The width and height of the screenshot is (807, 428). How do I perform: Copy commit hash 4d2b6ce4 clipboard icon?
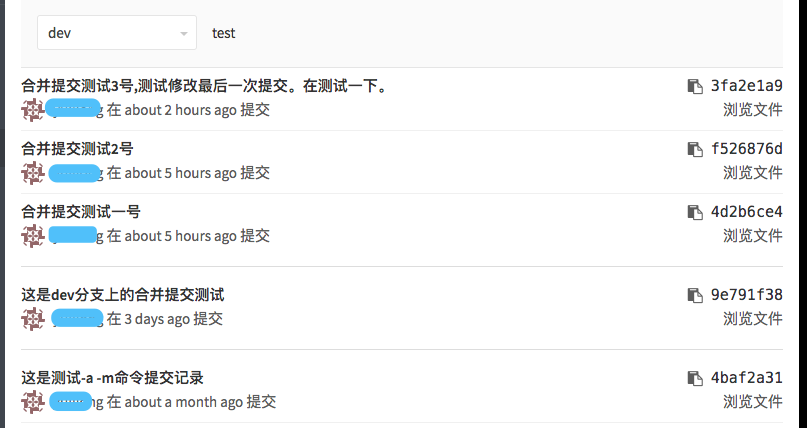[695, 213]
